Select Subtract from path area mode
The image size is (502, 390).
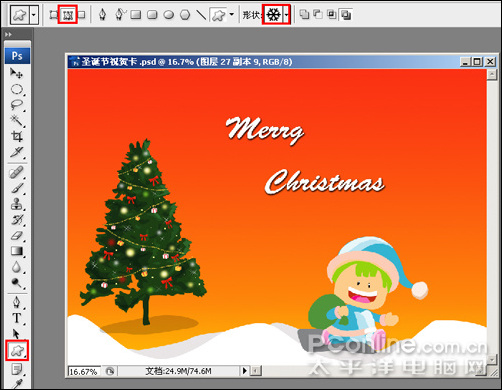tap(318, 14)
